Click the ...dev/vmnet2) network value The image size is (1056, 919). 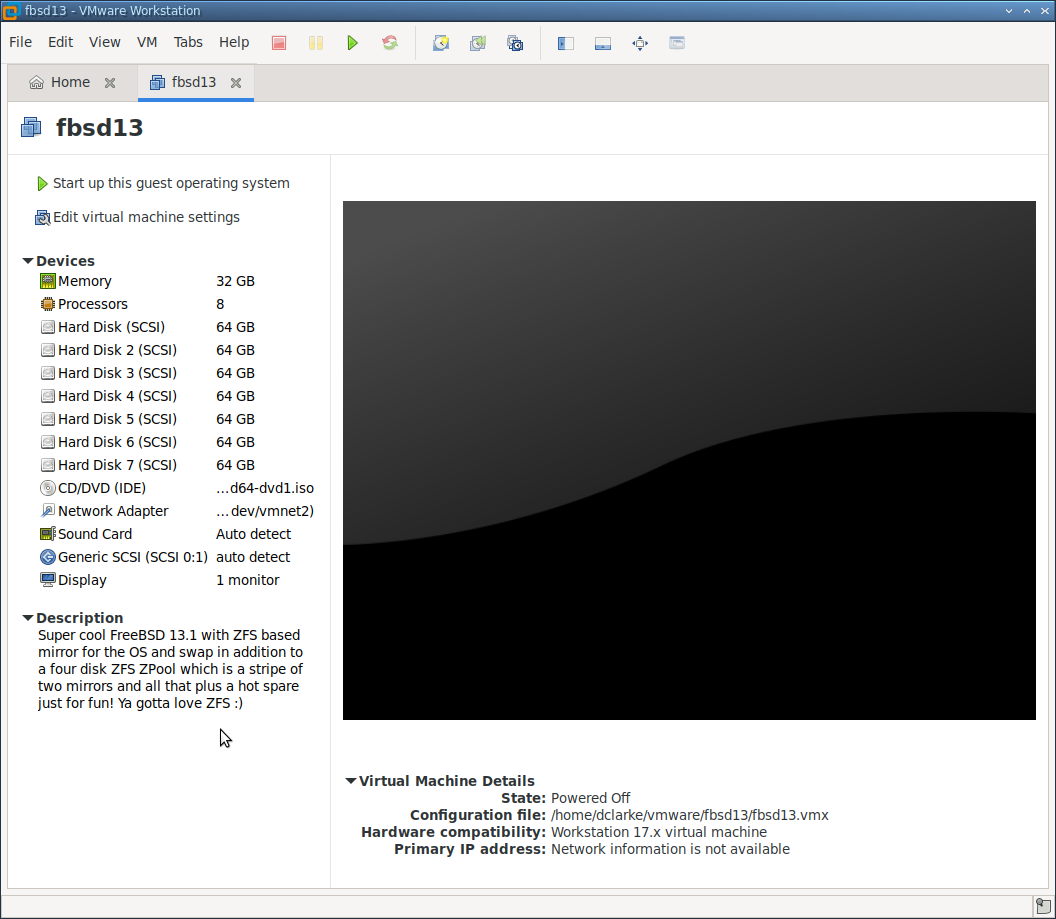[x=265, y=511]
